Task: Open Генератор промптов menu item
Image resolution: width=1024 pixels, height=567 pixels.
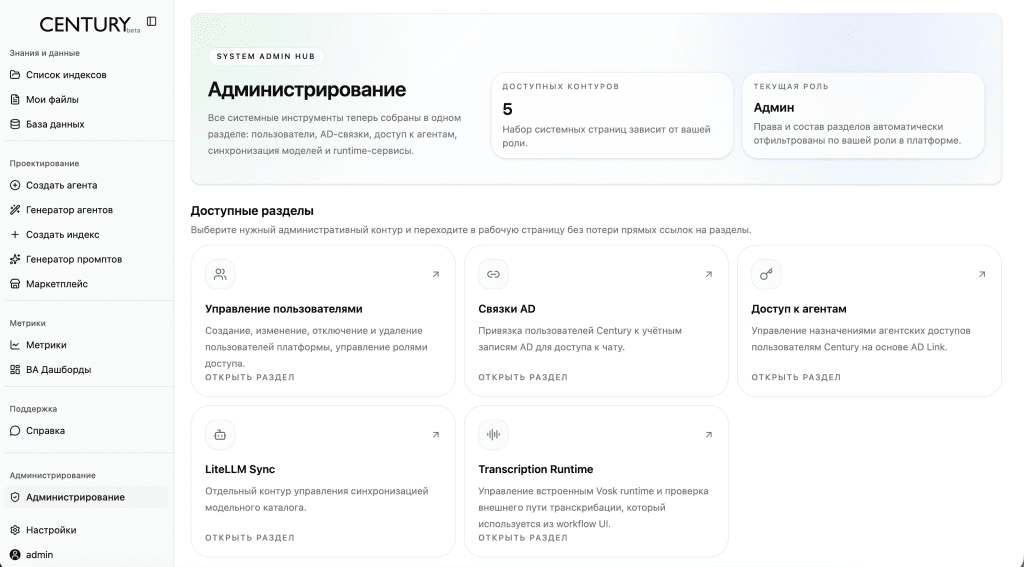Action: [86, 259]
